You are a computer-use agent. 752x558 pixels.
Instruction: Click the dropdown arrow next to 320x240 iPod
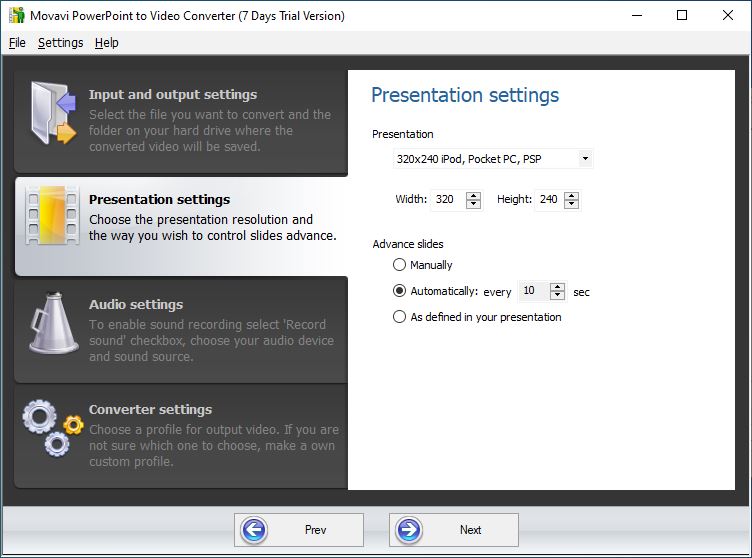point(585,159)
